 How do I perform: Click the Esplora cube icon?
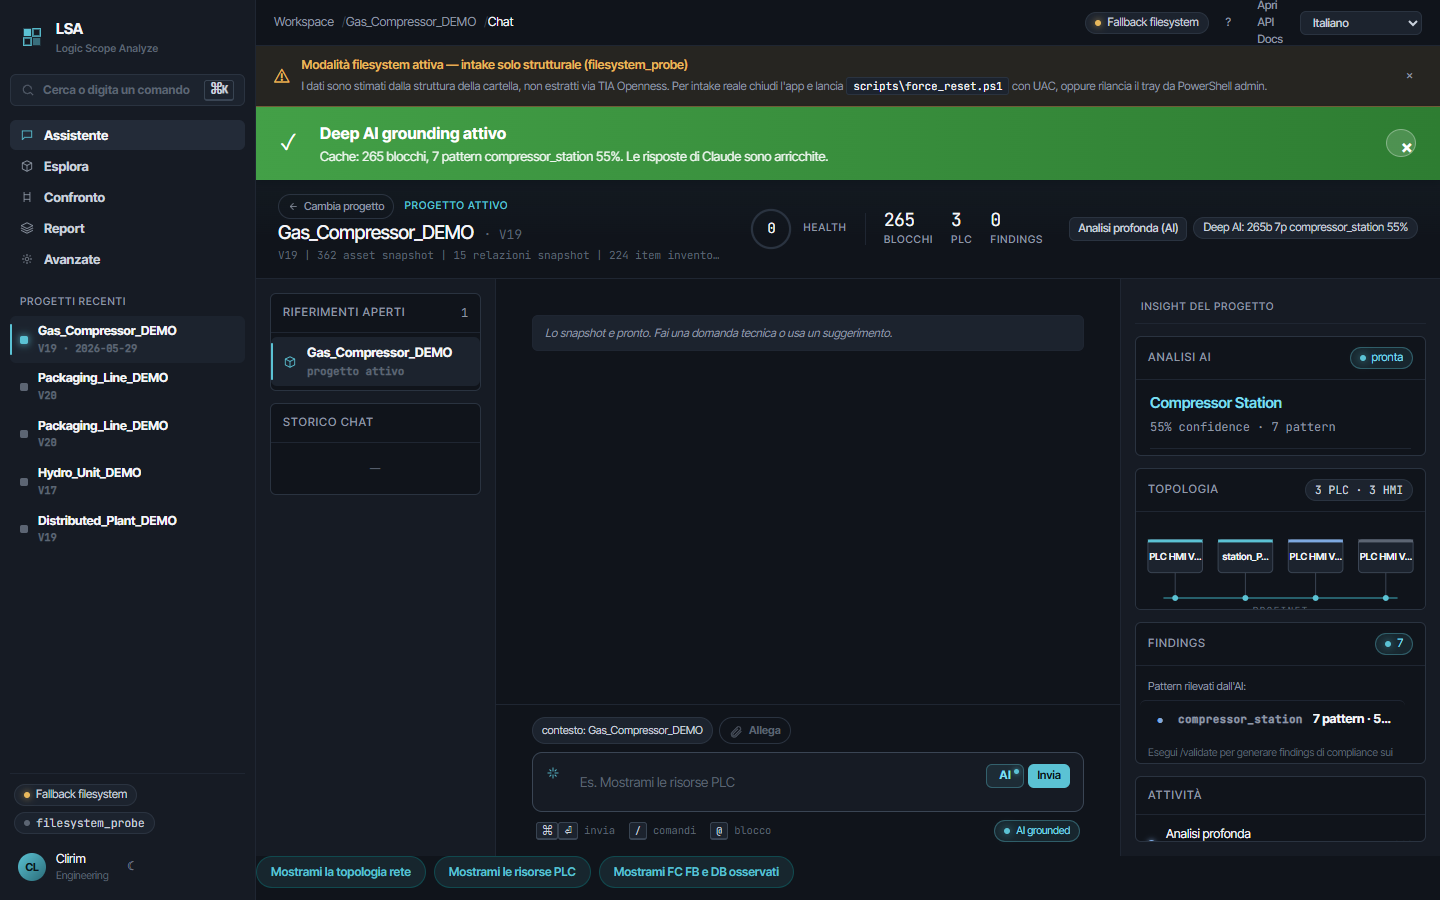[x=27, y=166]
